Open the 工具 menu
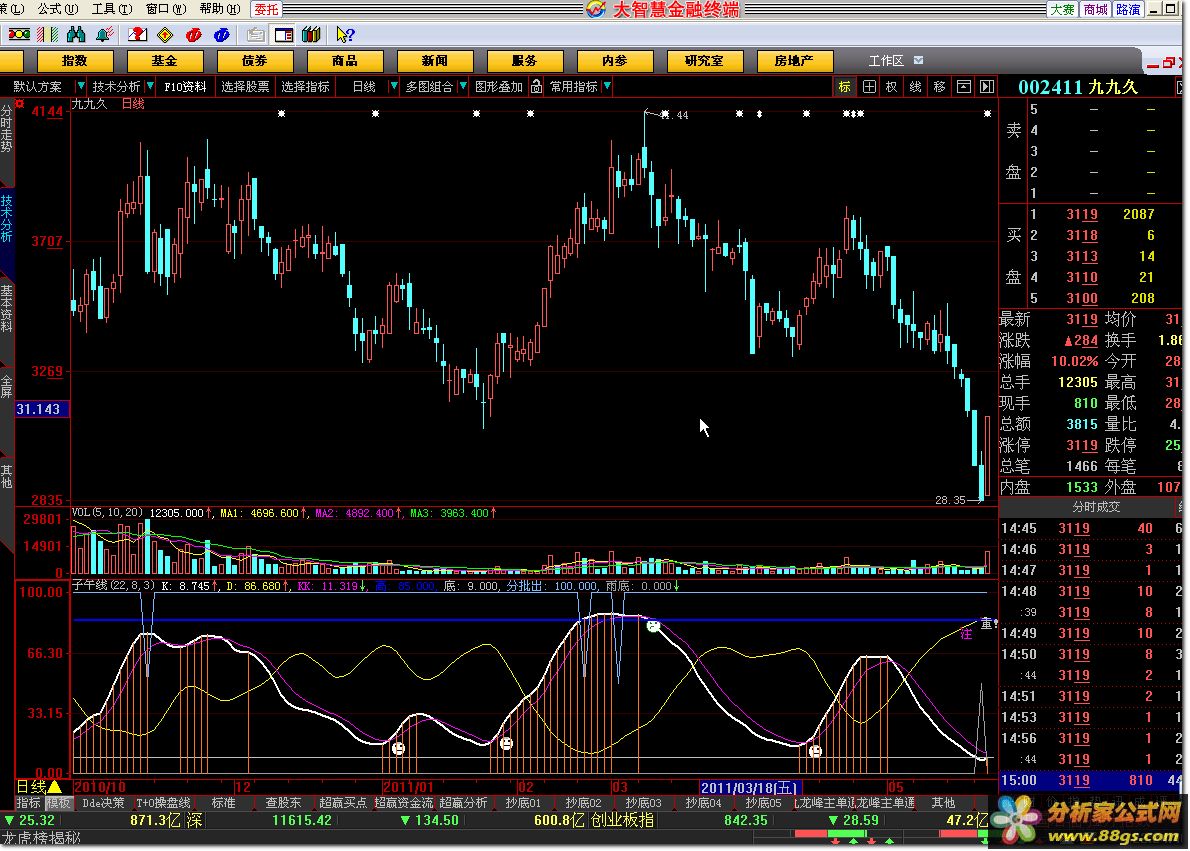Viewport: 1190px width, 851px height. (112, 9)
